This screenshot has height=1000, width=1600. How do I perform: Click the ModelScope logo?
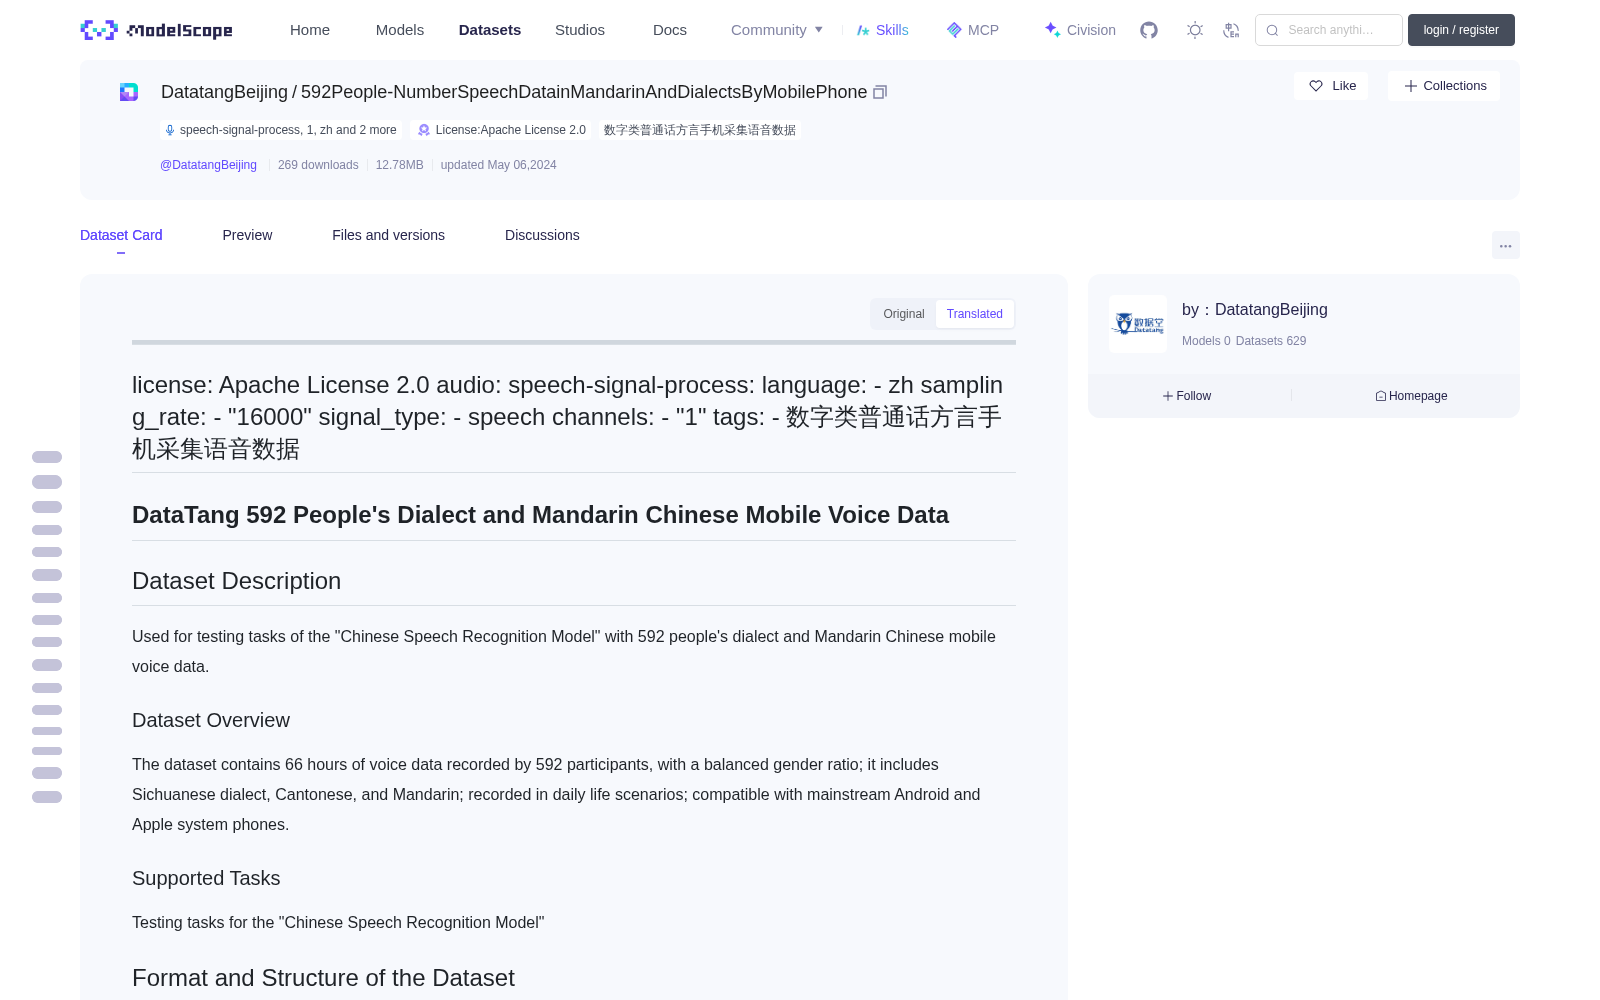coord(156,30)
